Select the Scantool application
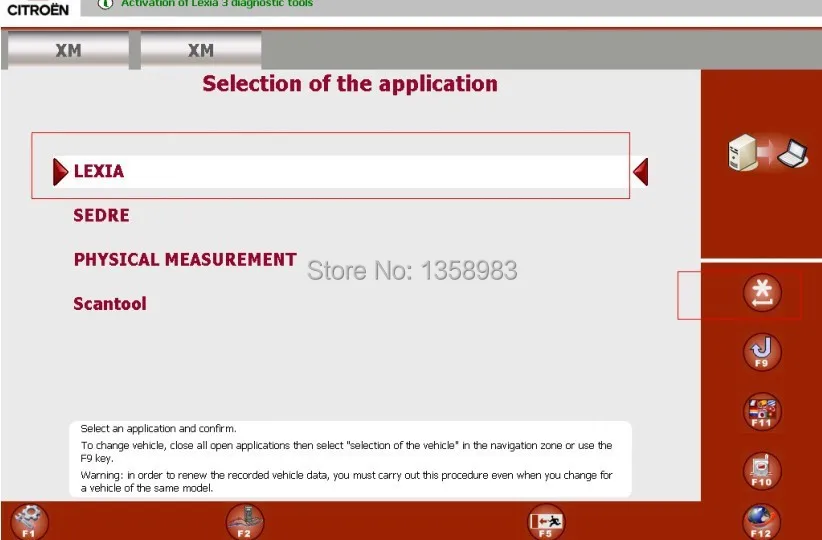This screenshot has height=540, width=822. (x=110, y=304)
